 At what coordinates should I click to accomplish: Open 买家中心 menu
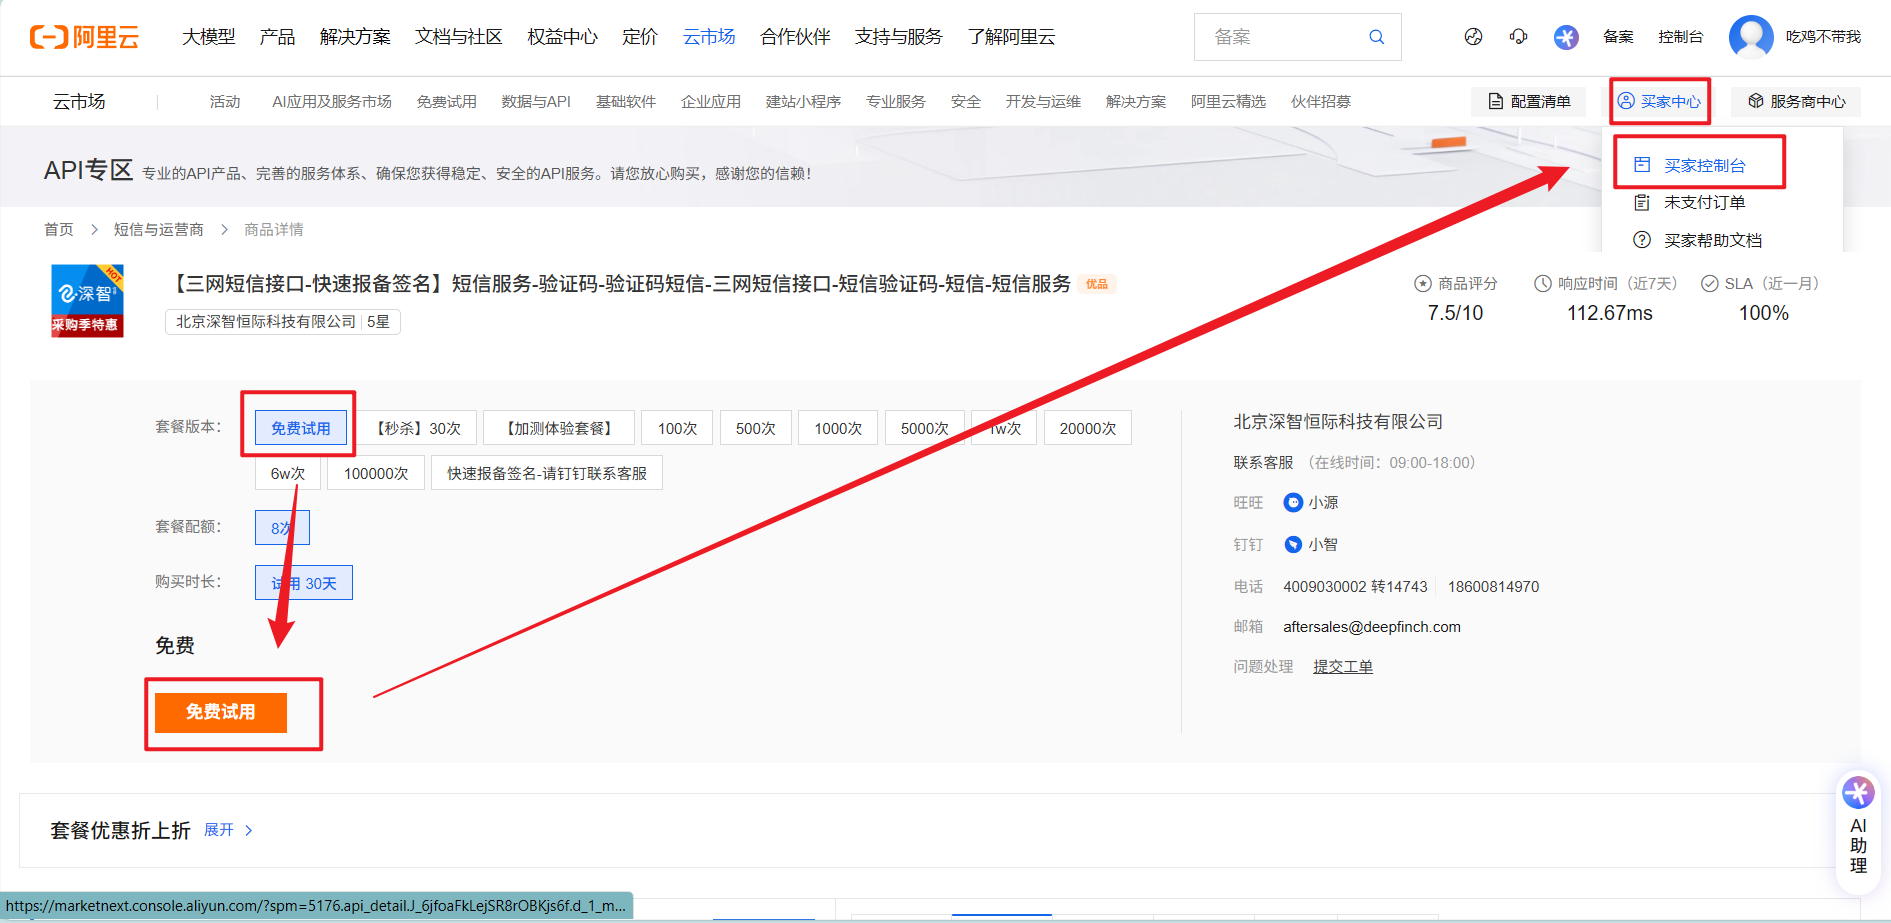(1659, 101)
